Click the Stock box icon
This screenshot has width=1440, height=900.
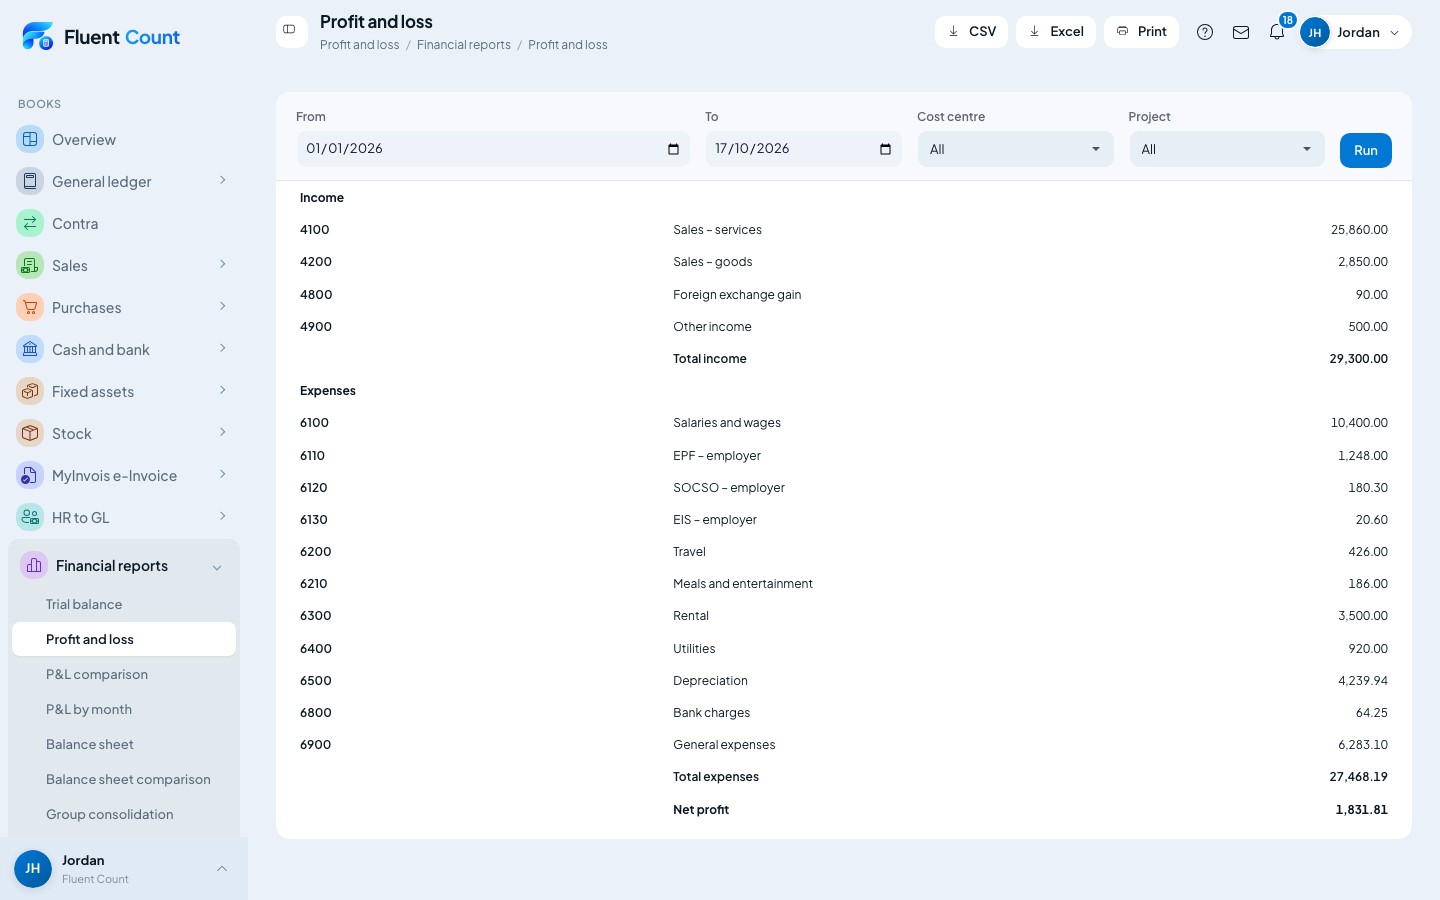coord(30,433)
